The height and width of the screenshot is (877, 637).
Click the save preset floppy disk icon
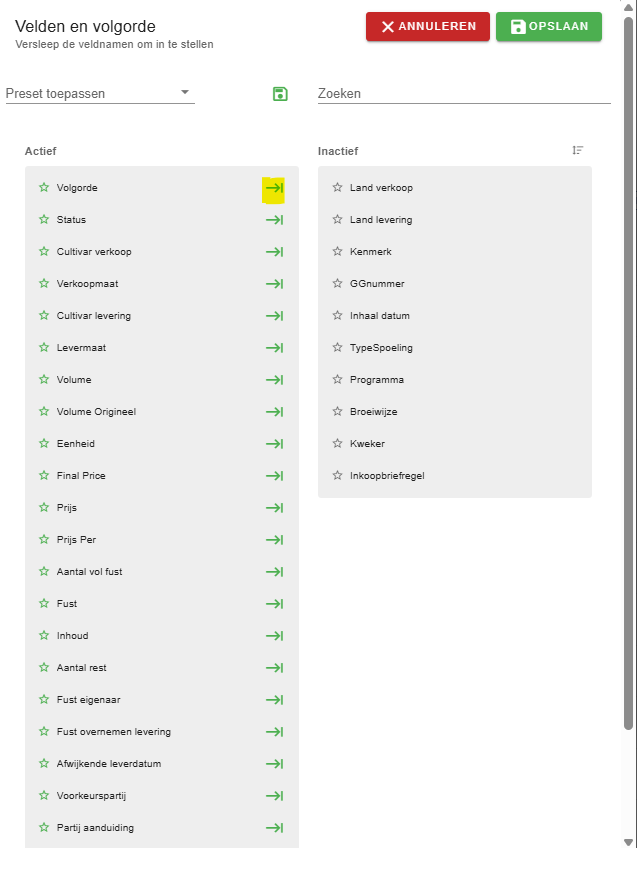[280, 94]
